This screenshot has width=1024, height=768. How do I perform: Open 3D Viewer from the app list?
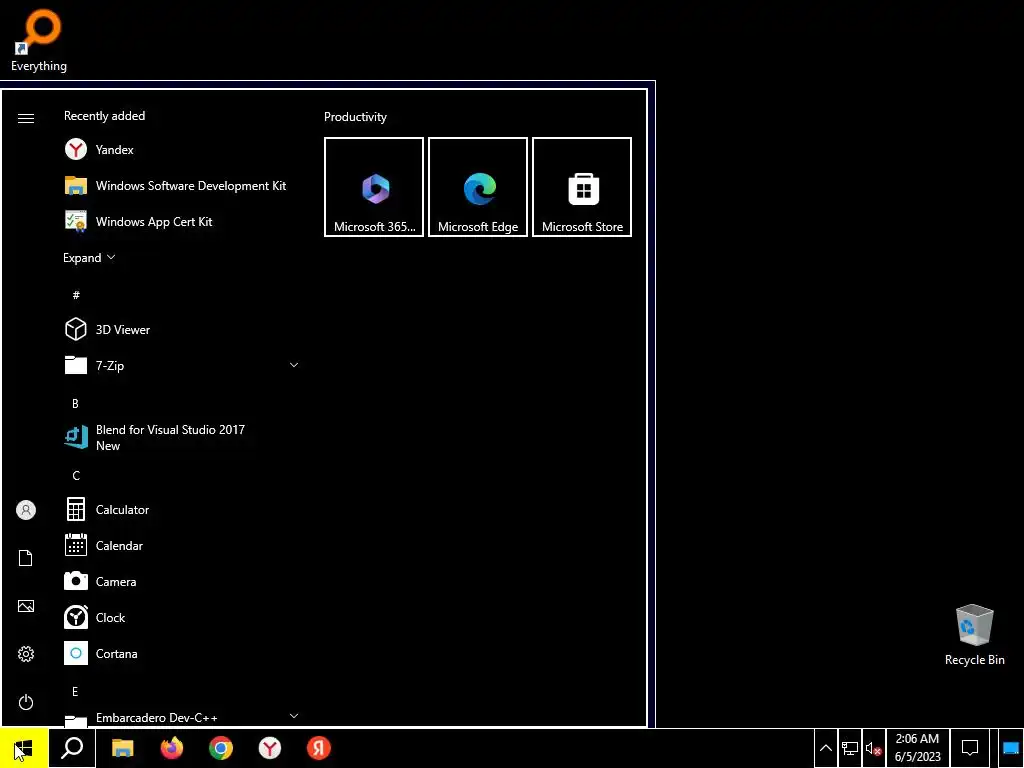click(x=181, y=329)
